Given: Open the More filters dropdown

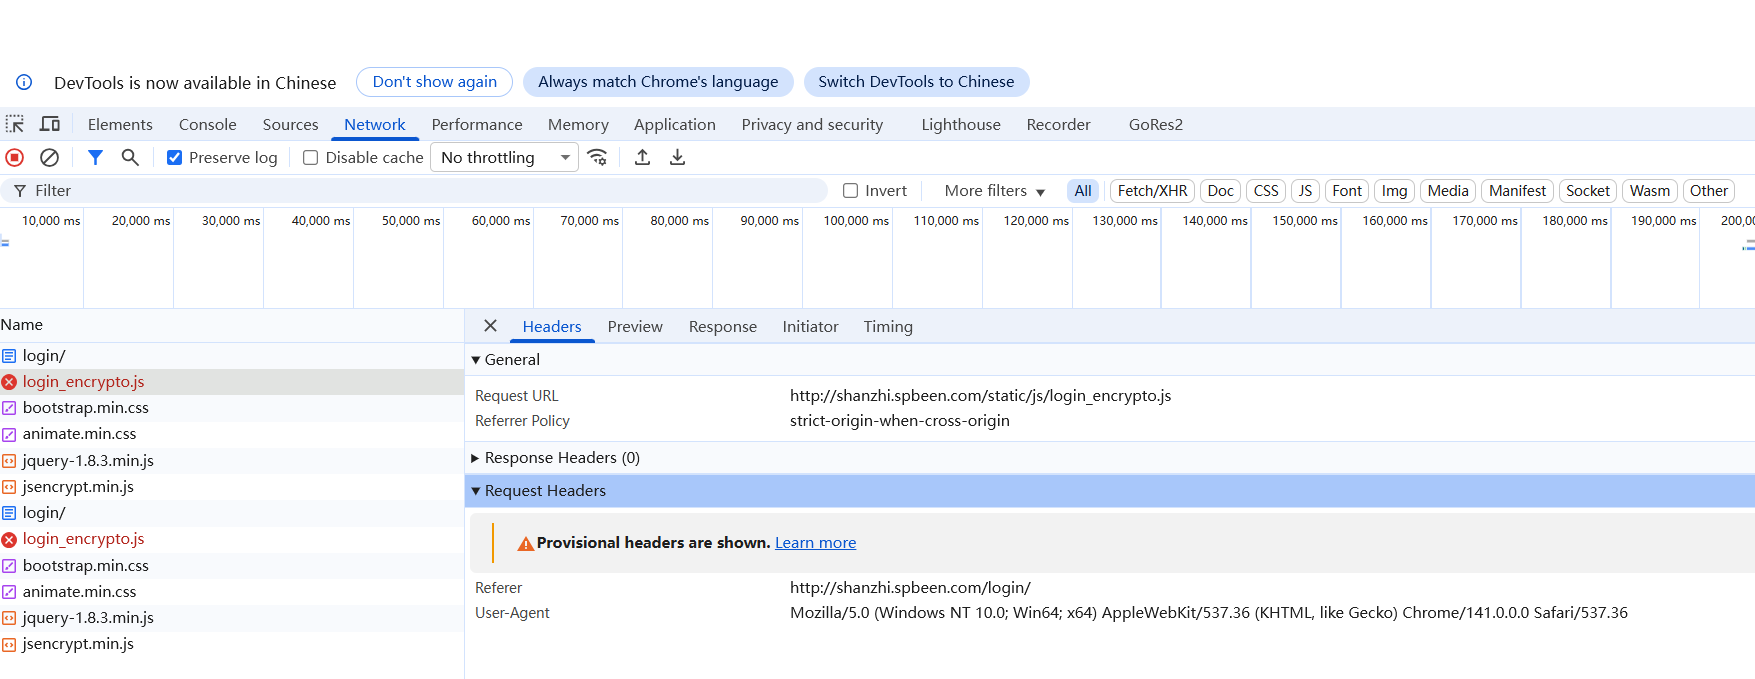Looking at the screenshot, I should click(994, 191).
